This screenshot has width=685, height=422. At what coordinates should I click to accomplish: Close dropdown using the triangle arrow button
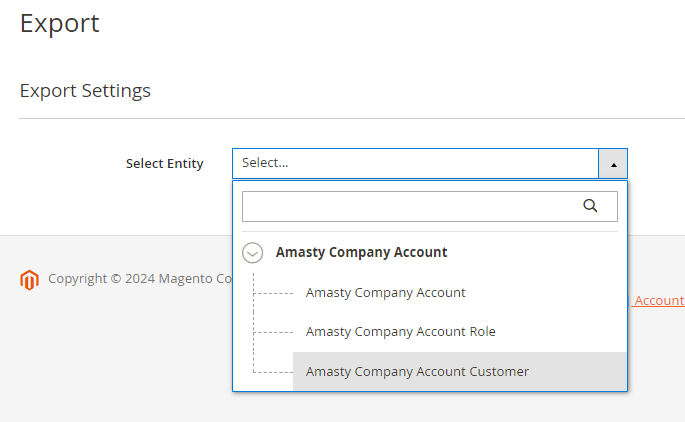point(613,163)
